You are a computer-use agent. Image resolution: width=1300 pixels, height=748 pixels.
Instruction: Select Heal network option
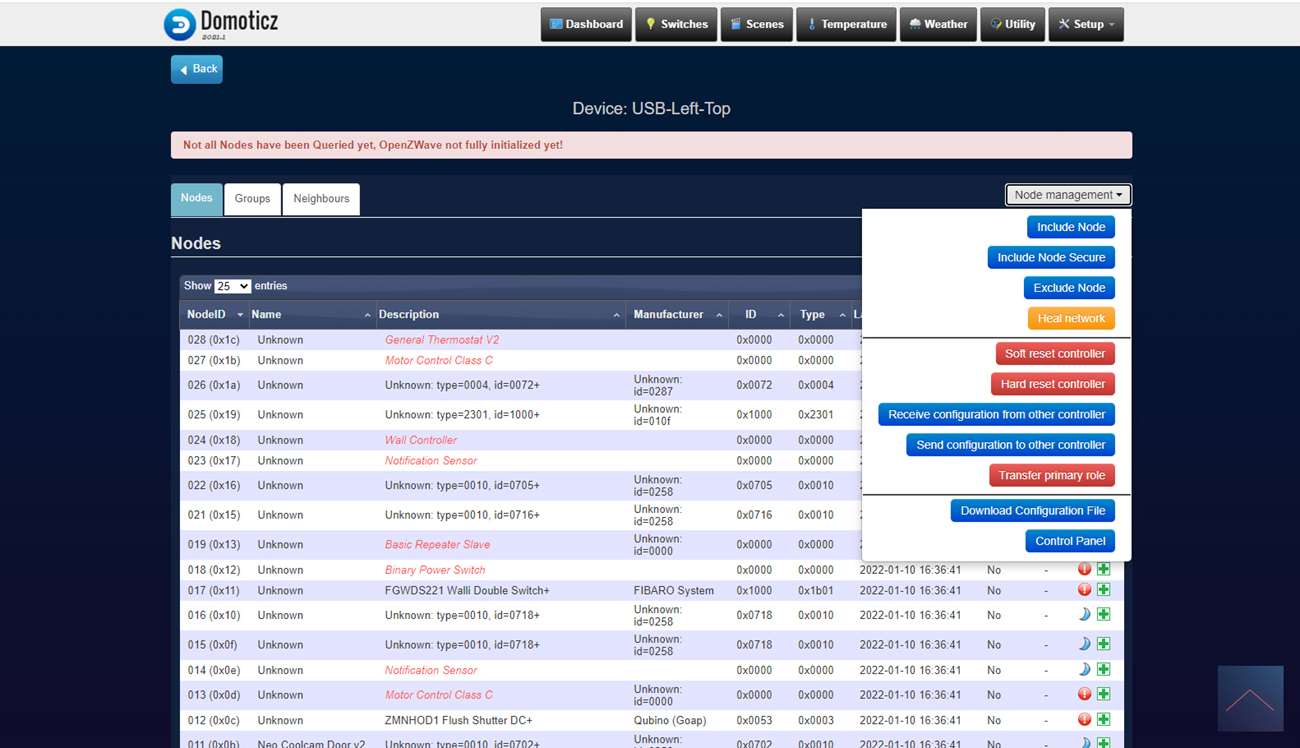[1070, 318]
